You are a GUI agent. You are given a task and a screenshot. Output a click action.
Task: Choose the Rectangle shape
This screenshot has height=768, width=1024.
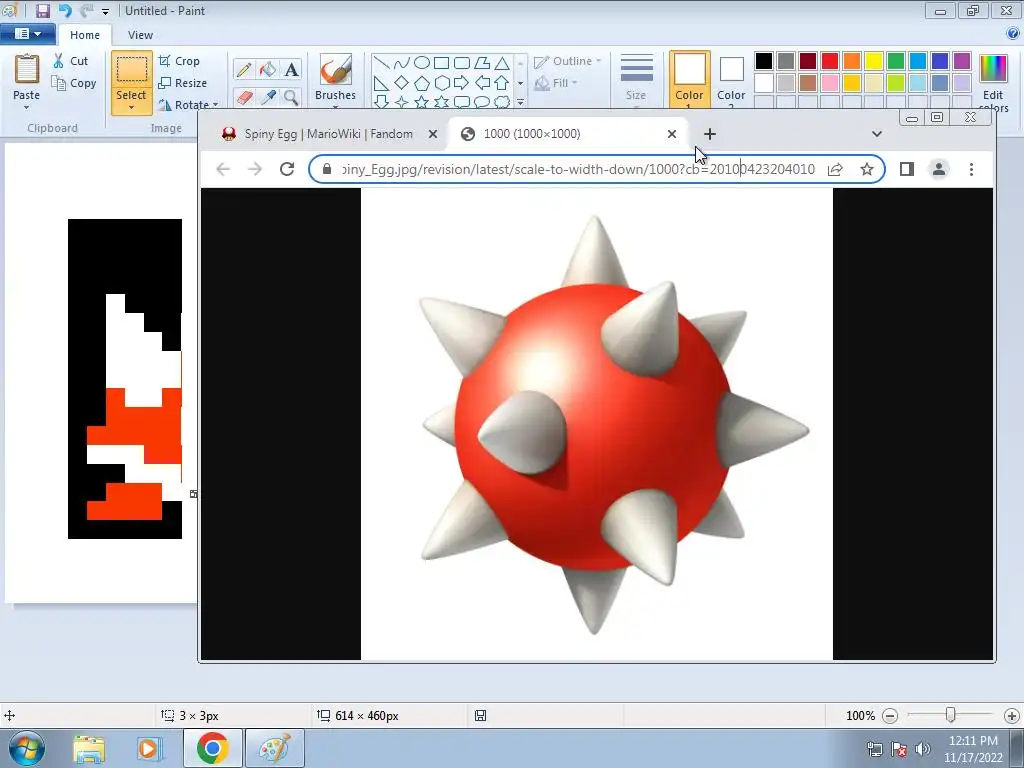441,63
